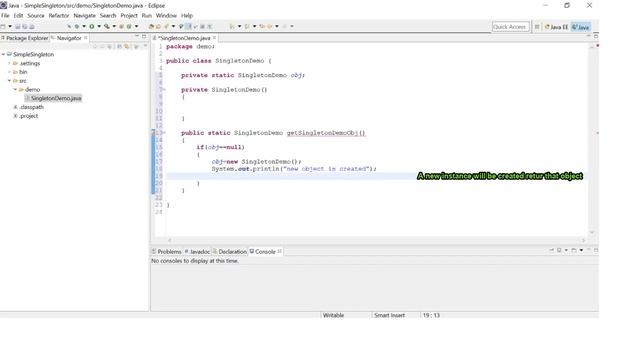Open the Refactor menu
This screenshot has width=640, height=360.
click(59, 16)
